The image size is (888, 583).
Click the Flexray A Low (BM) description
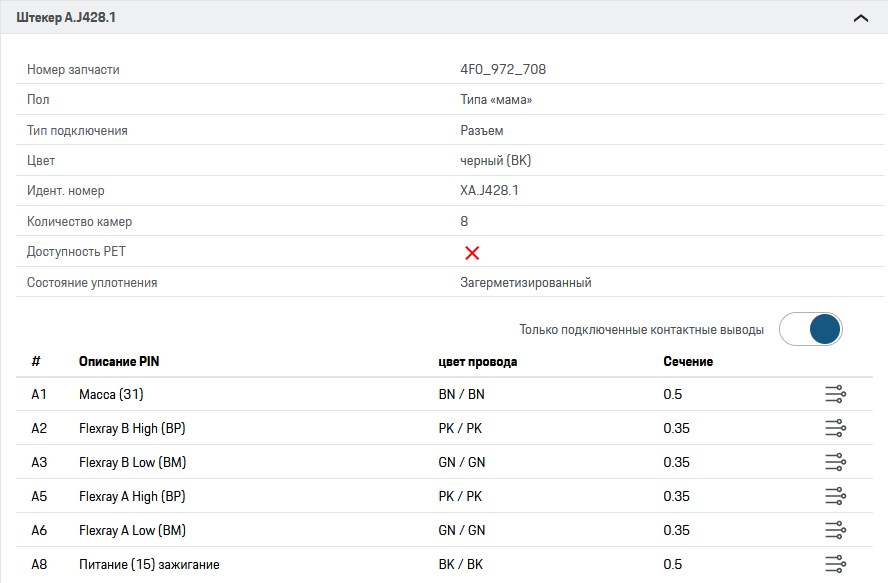pos(132,530)
